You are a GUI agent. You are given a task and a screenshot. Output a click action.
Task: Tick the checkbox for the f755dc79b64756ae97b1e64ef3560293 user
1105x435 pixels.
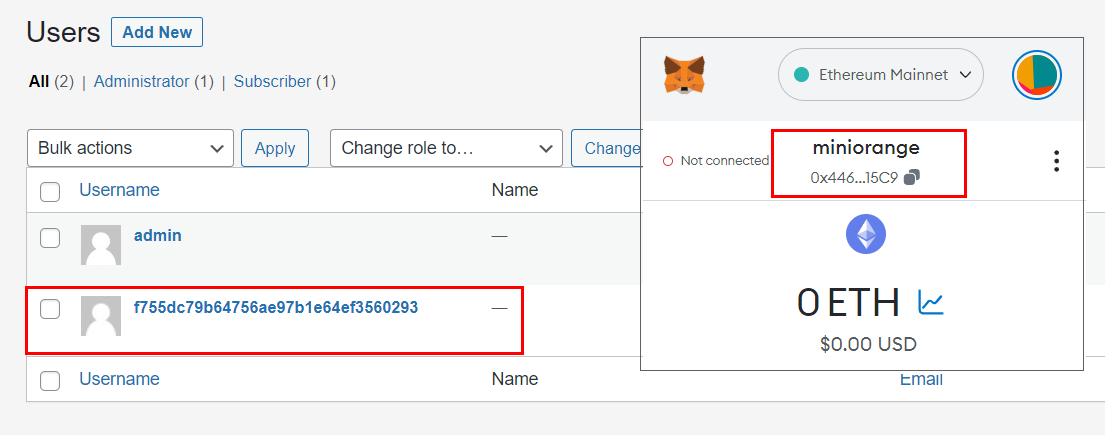(50, 308)
